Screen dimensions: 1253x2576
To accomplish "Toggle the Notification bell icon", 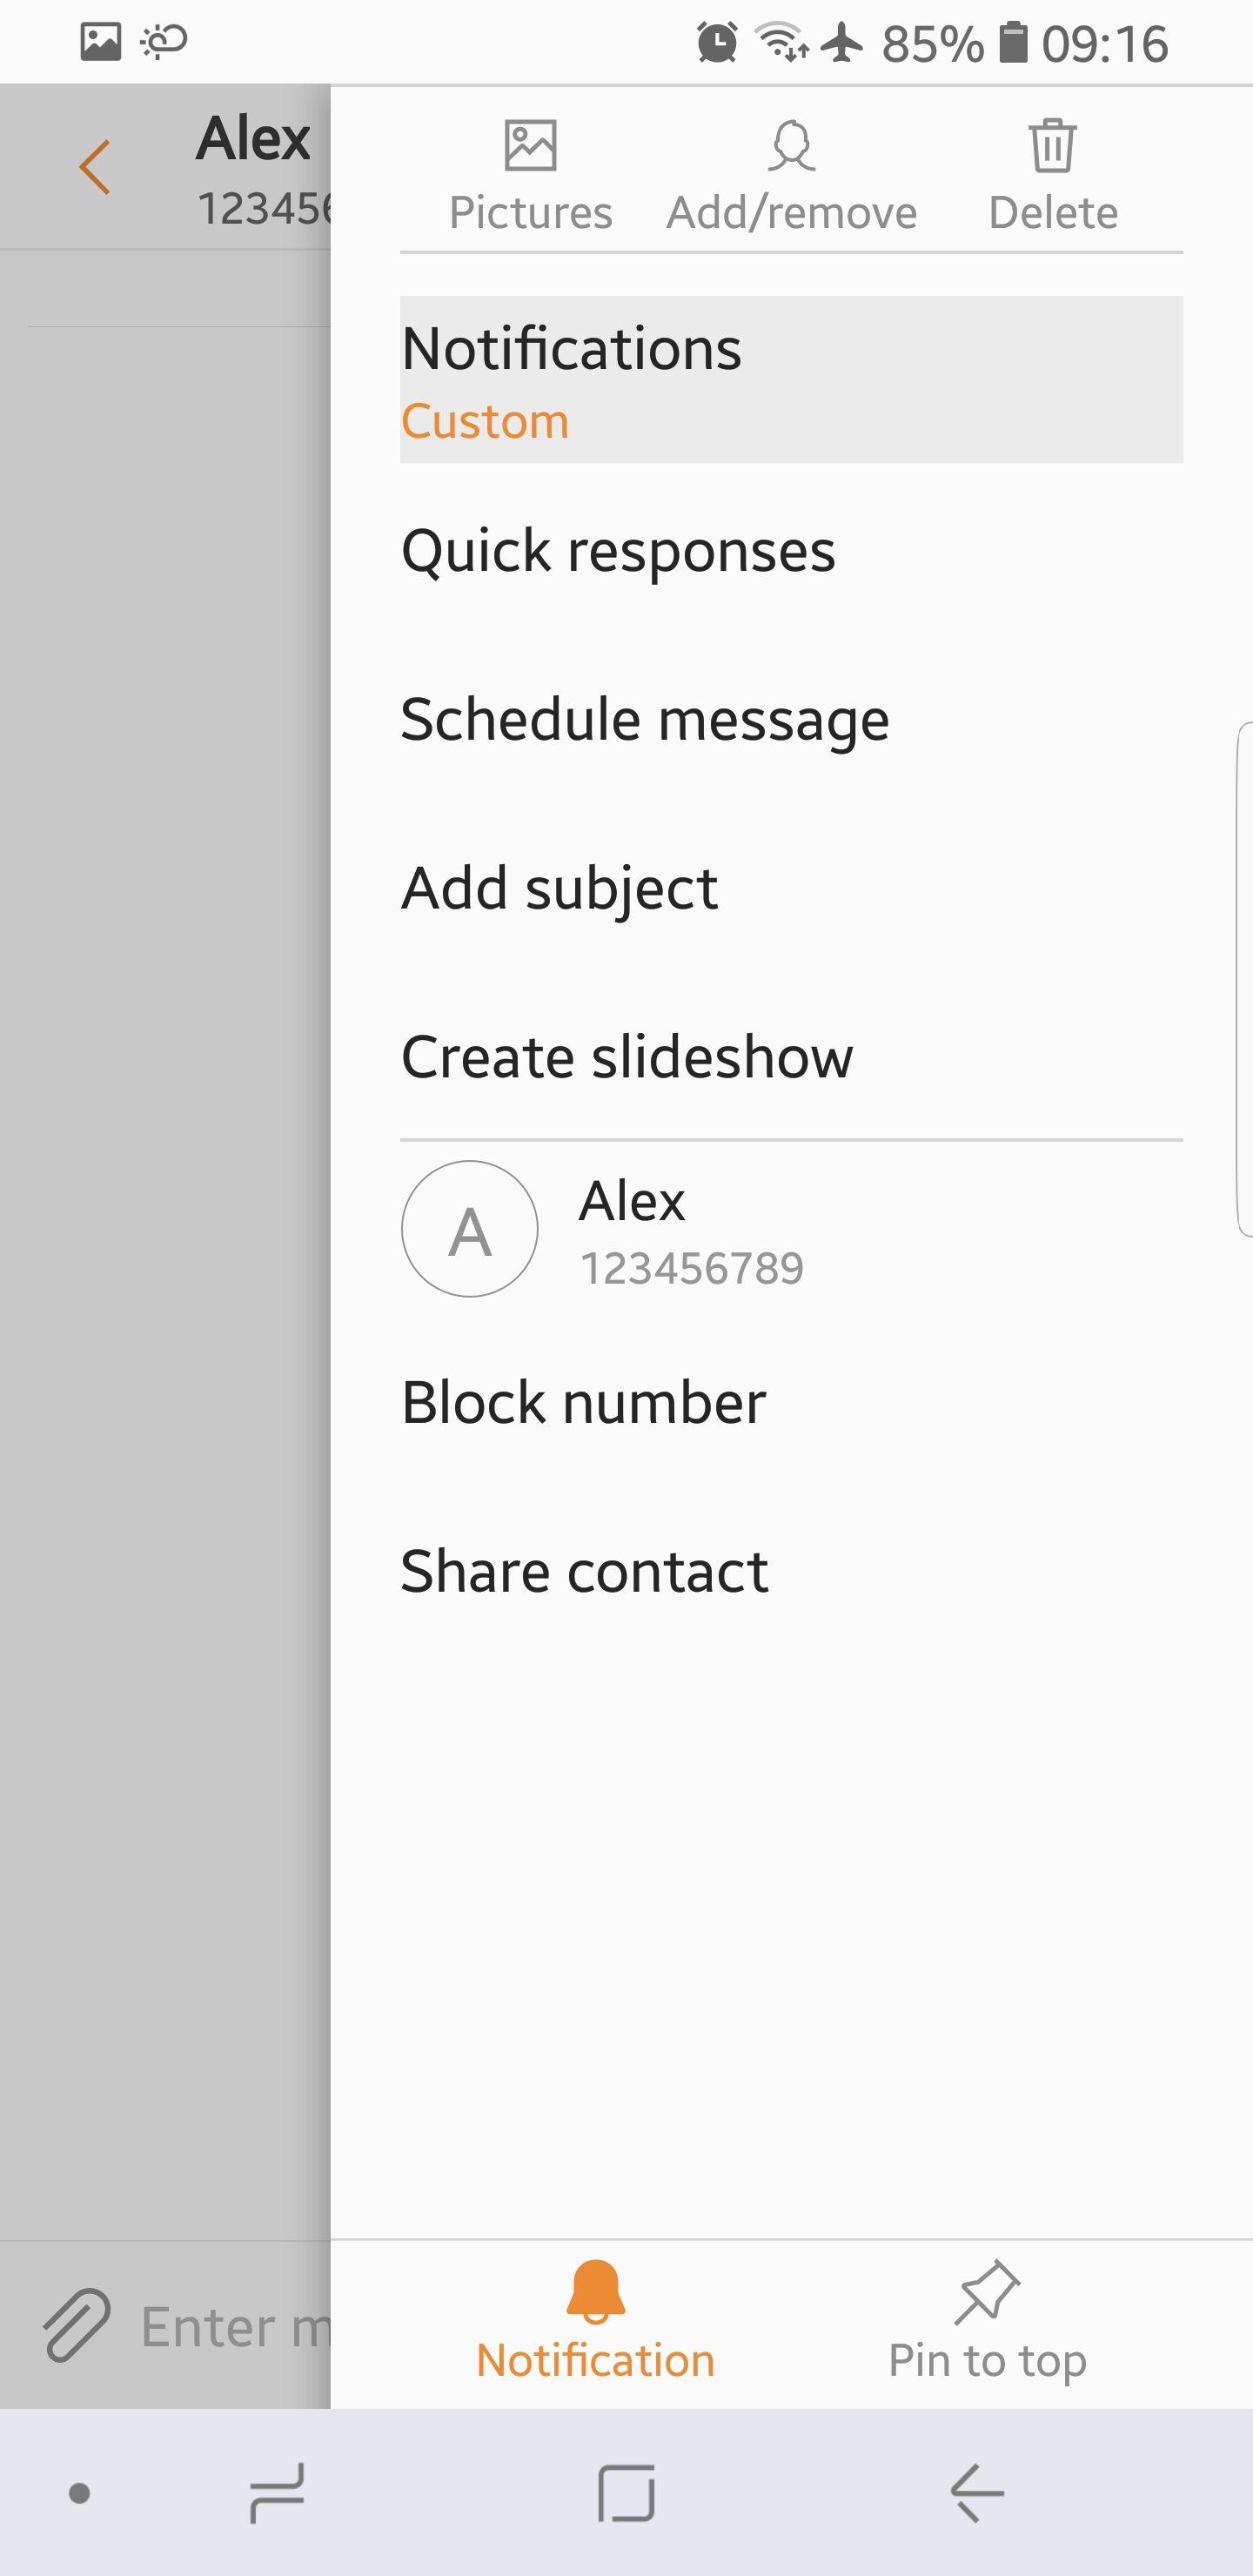I will 595,2291.
